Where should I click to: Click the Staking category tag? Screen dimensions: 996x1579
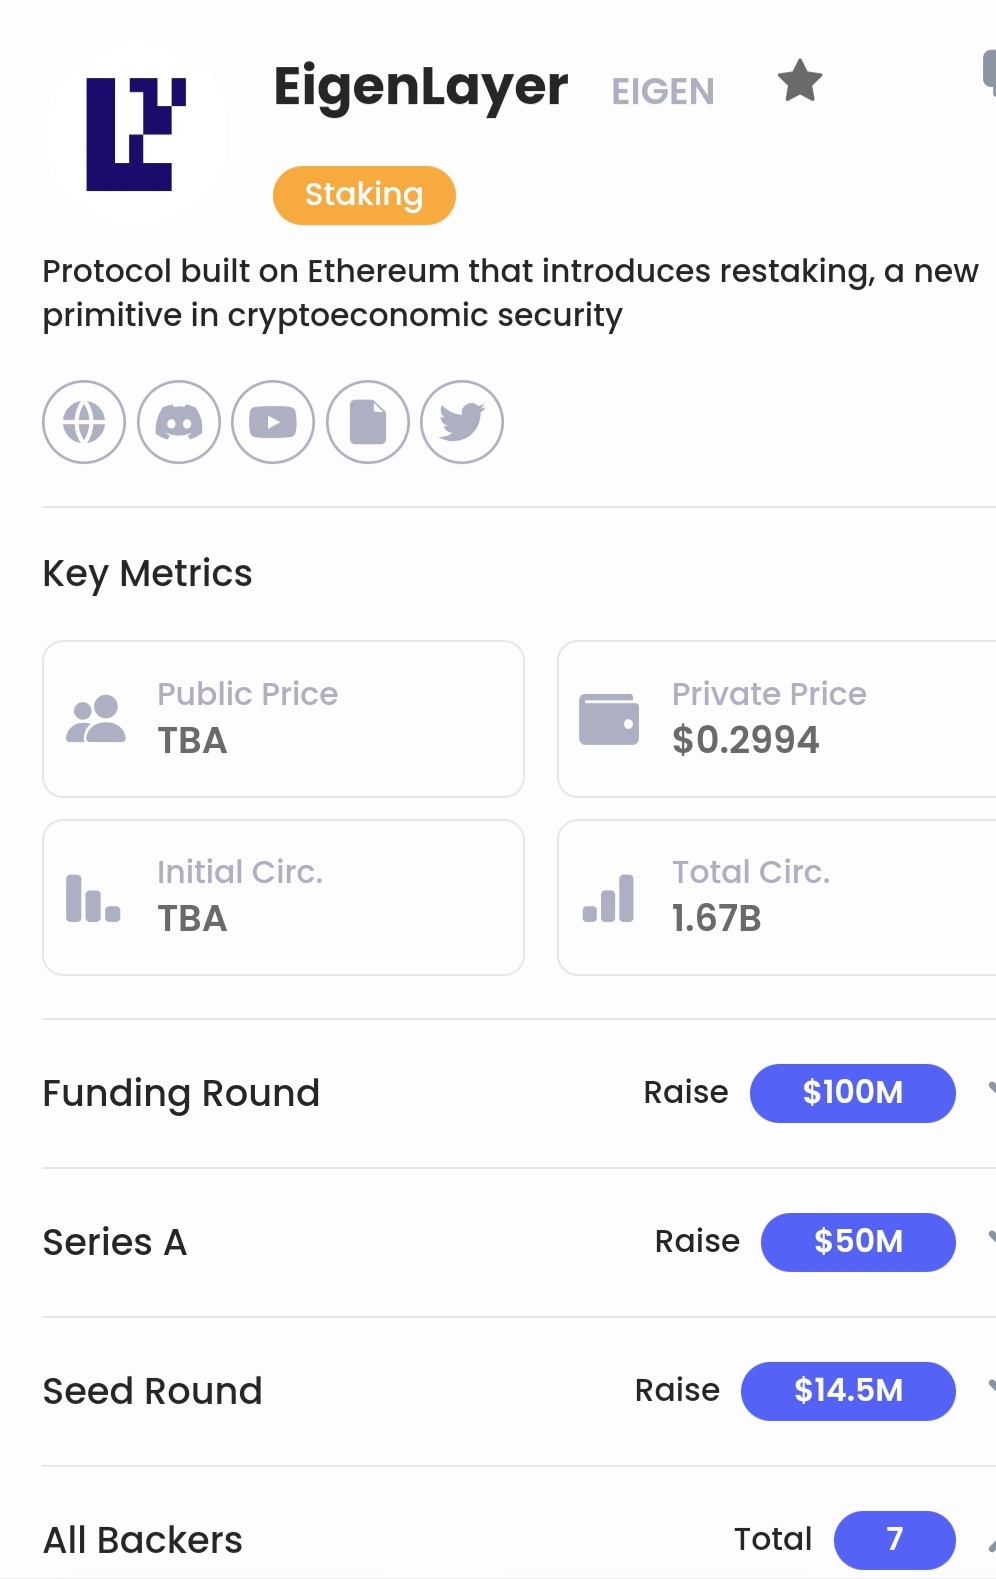(364, 195)
